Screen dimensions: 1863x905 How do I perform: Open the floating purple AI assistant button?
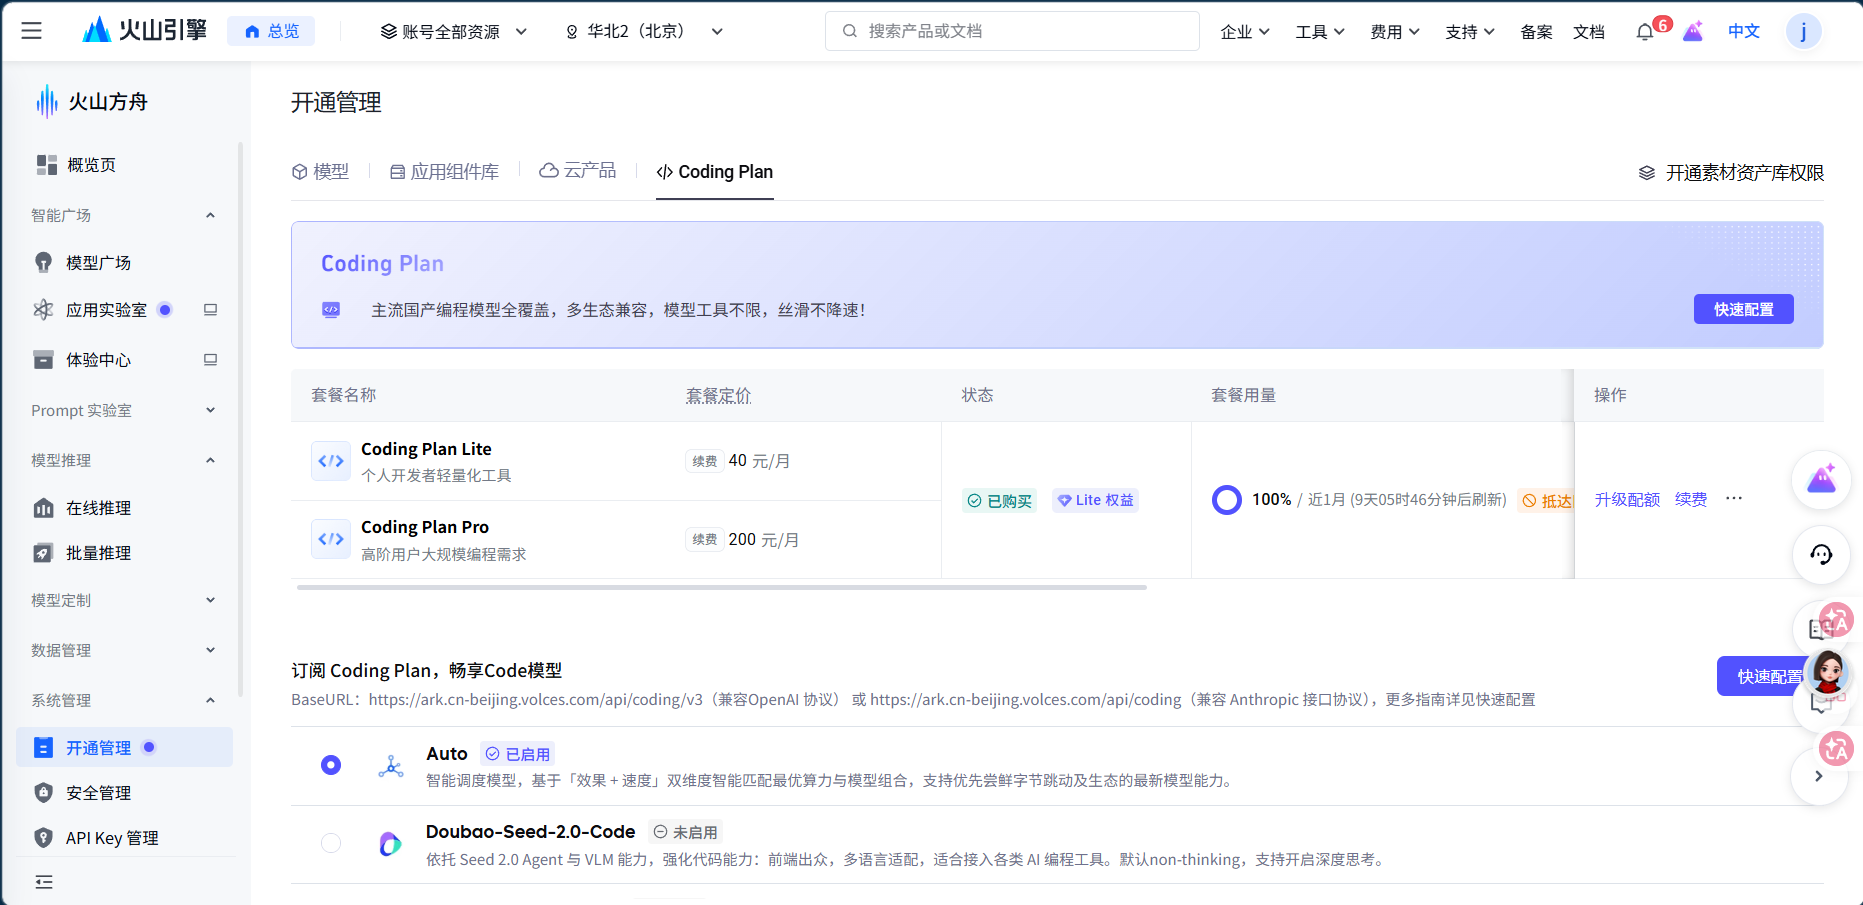pos(1821,480)
